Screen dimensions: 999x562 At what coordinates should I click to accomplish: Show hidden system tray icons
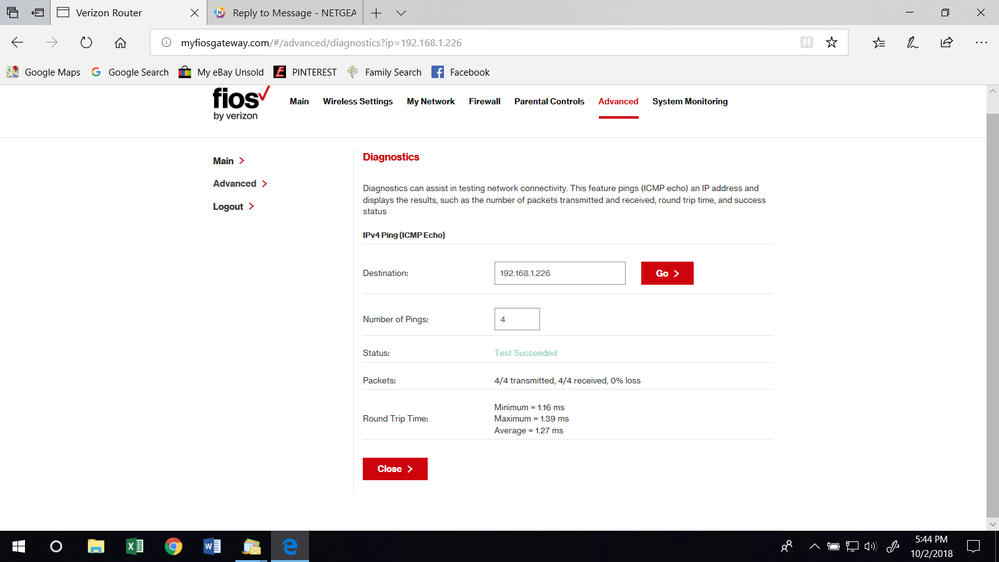coord(814,546)
